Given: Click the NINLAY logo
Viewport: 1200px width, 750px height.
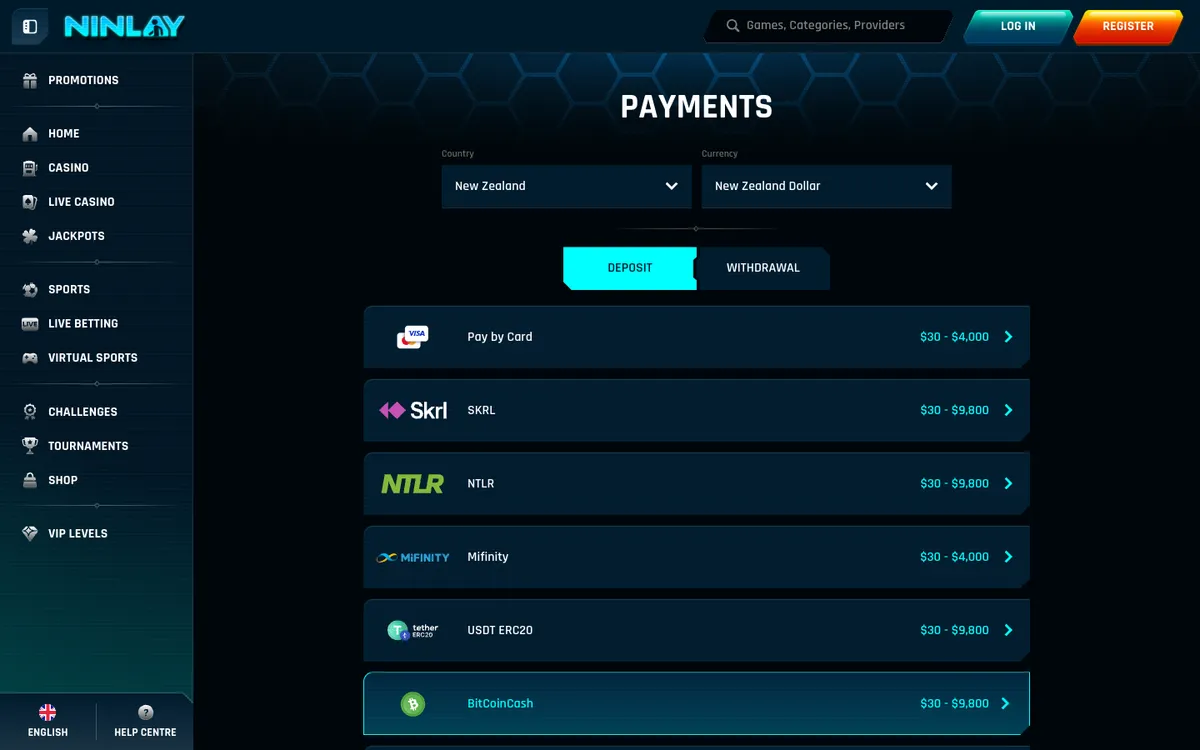Looking at the screenshot, I should point(124,27).
